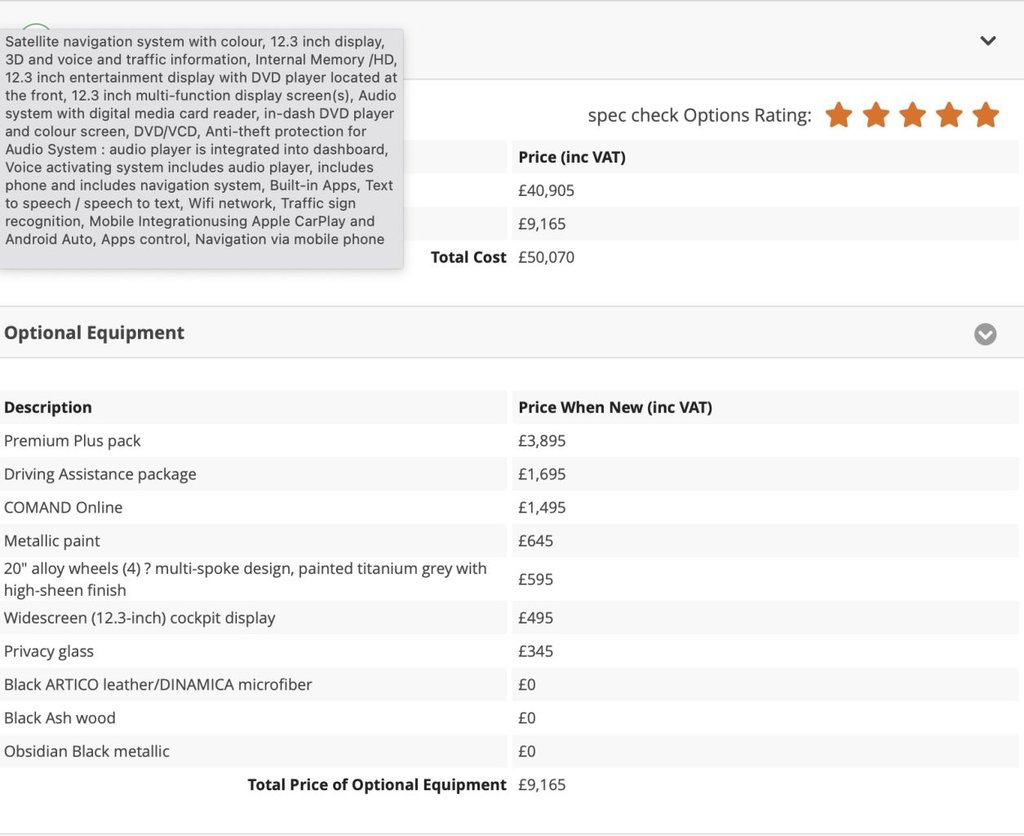Select the Privacy glass row
Screen dimensions: 1024x836
click(49, 651)
